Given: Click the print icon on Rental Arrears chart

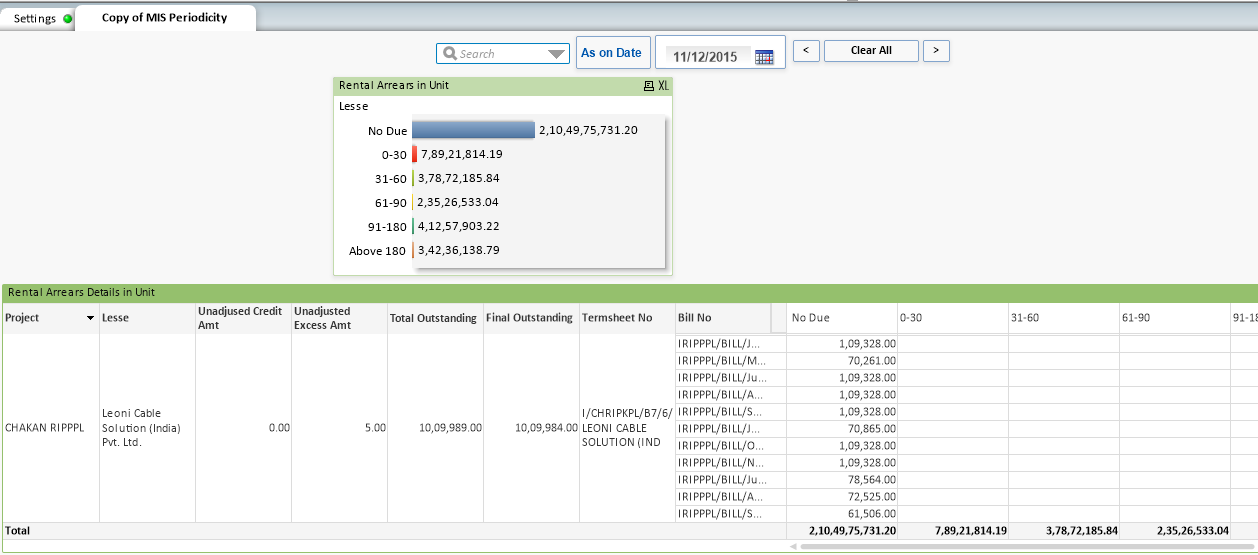Looking at the screenshot, I should [648, 86].
